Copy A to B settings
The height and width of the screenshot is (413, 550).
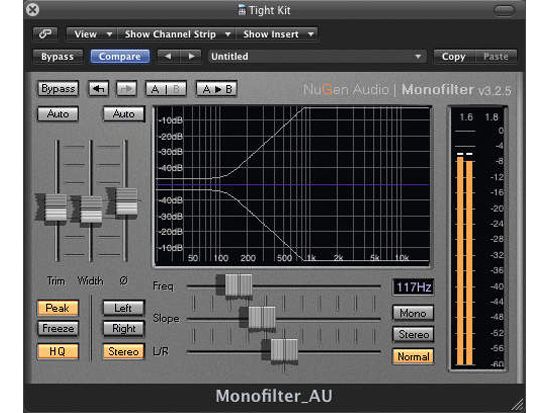pyautogui.click(x=217, y=89)
